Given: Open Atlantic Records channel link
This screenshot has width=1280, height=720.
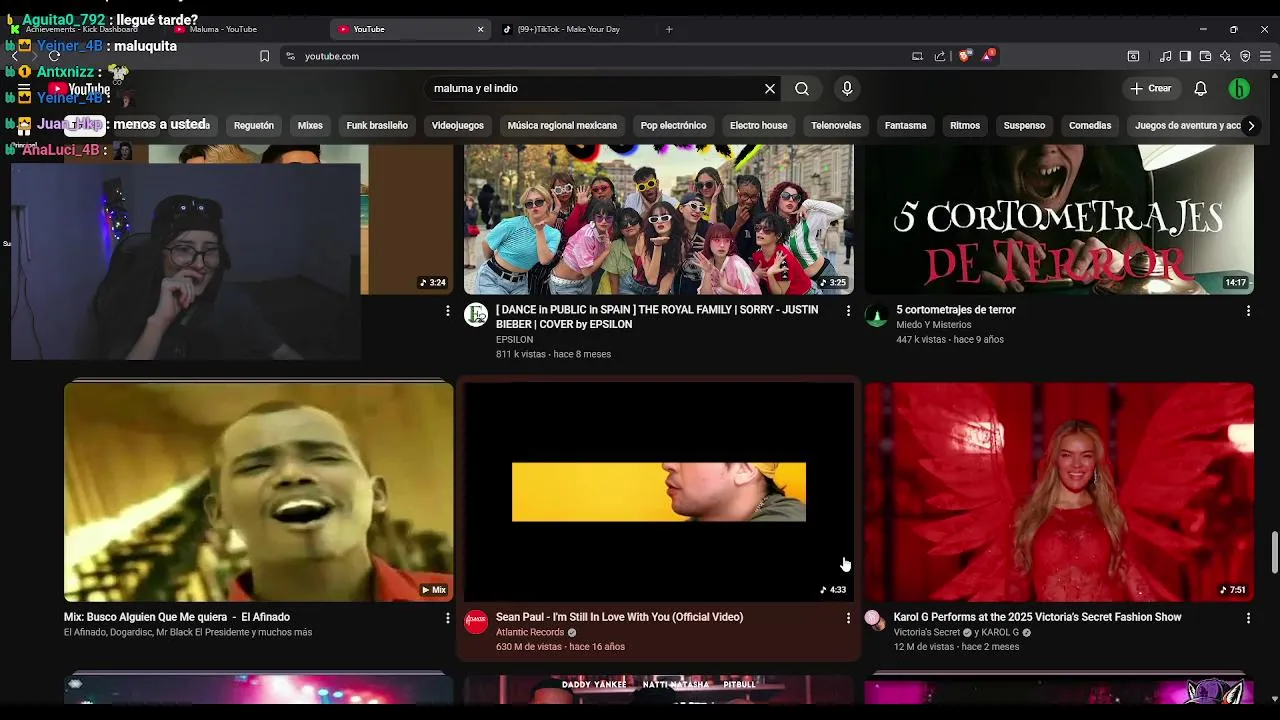Looking at the screenshot, I should tap(530, 633).
